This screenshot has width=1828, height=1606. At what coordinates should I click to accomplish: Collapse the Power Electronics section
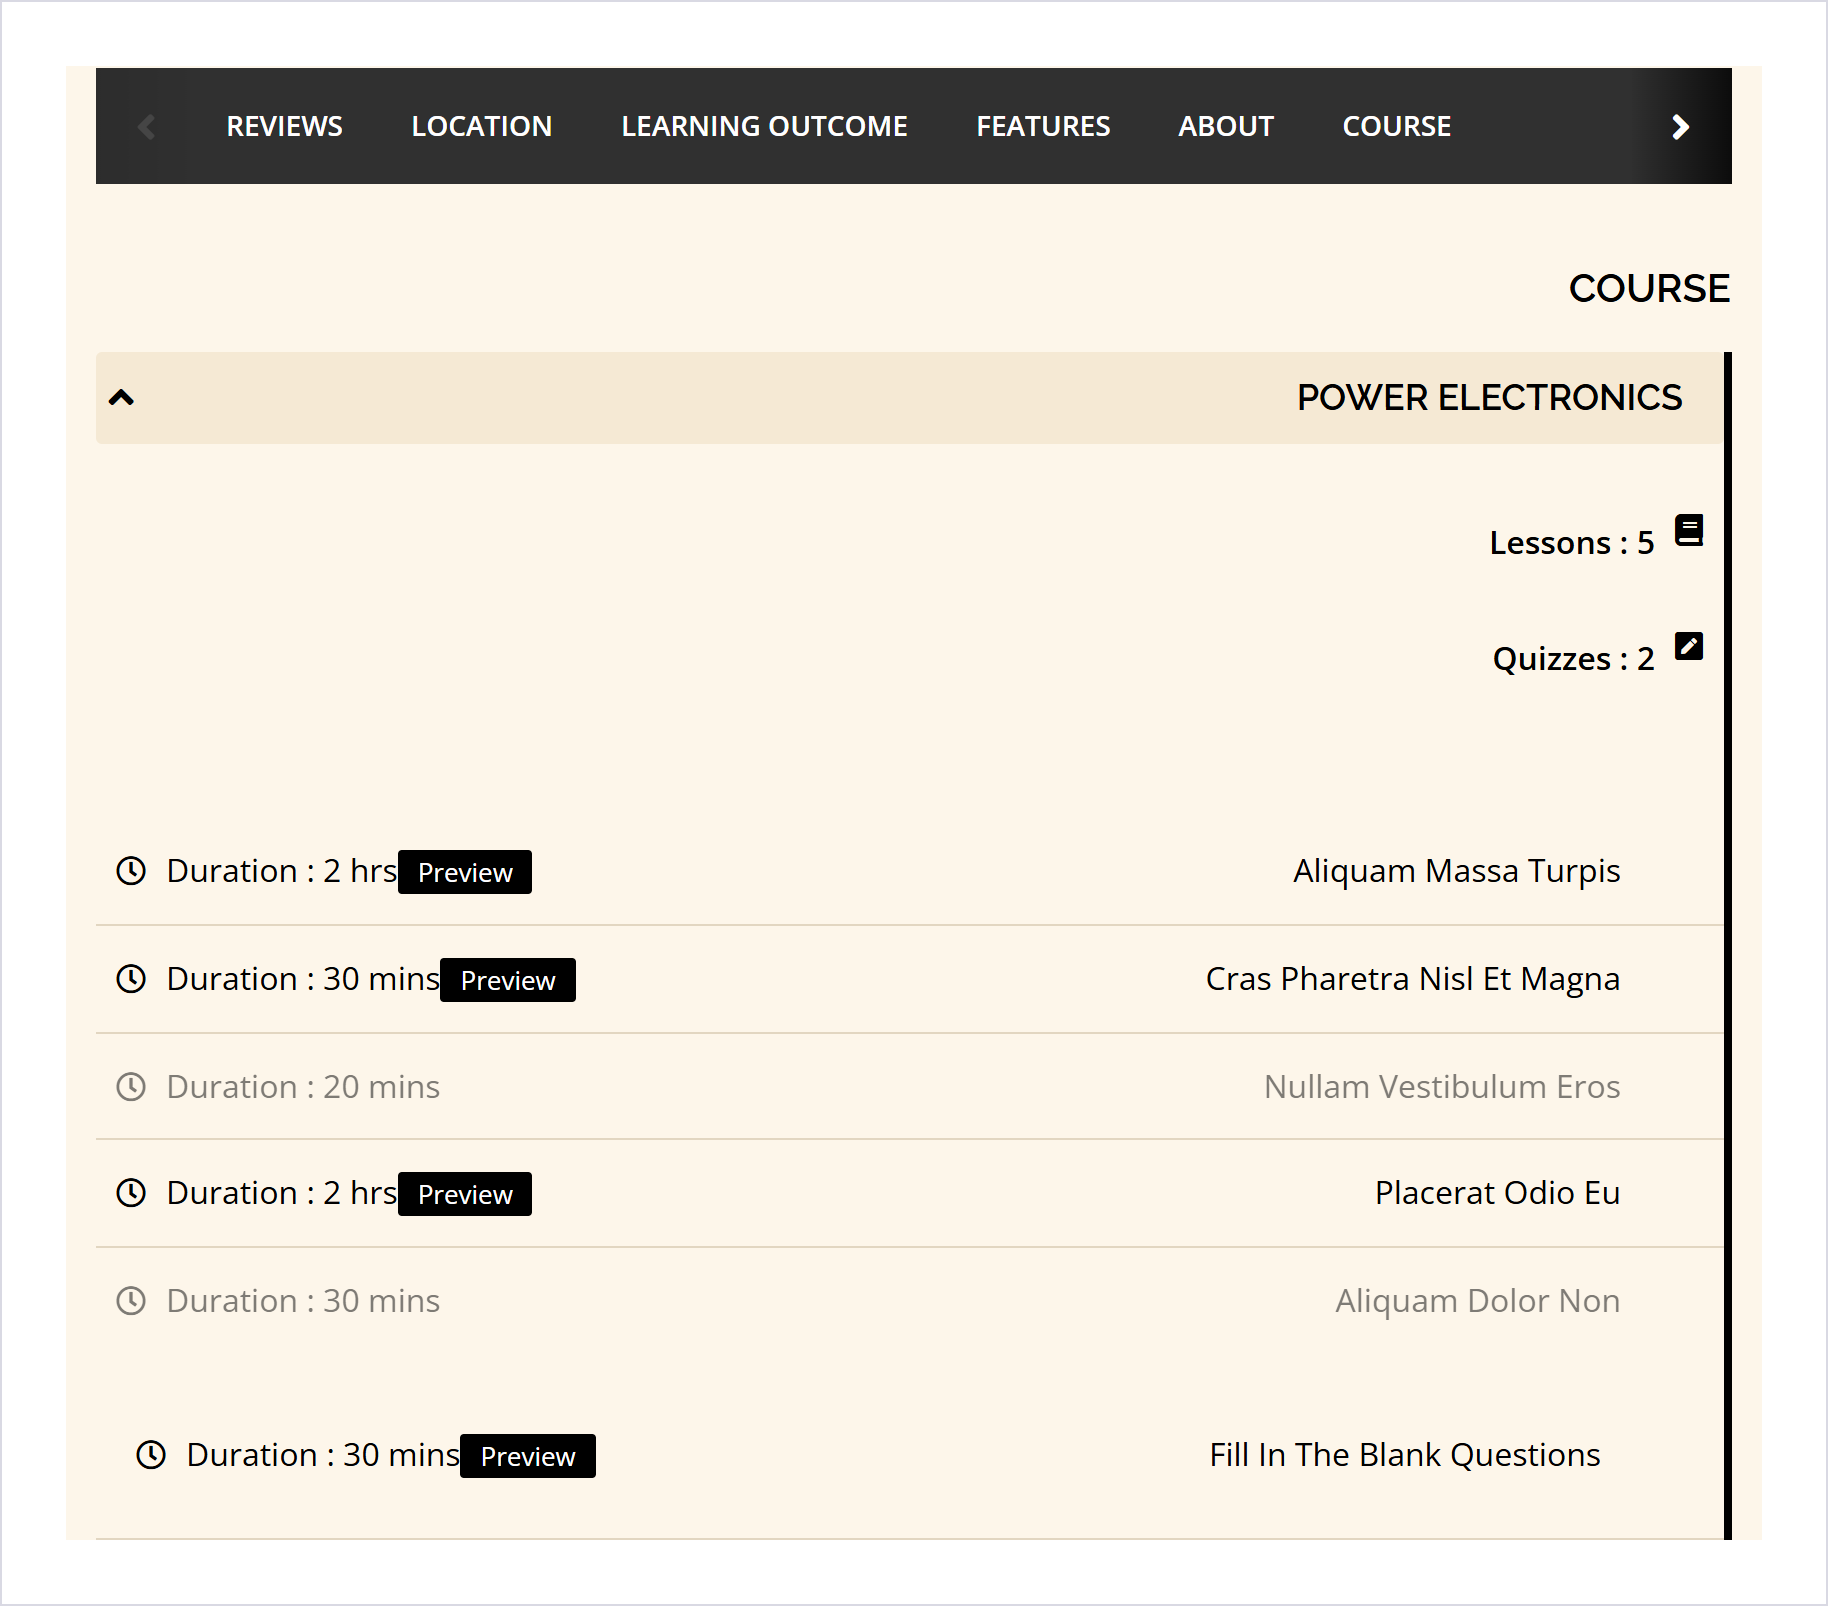point(121,398)
